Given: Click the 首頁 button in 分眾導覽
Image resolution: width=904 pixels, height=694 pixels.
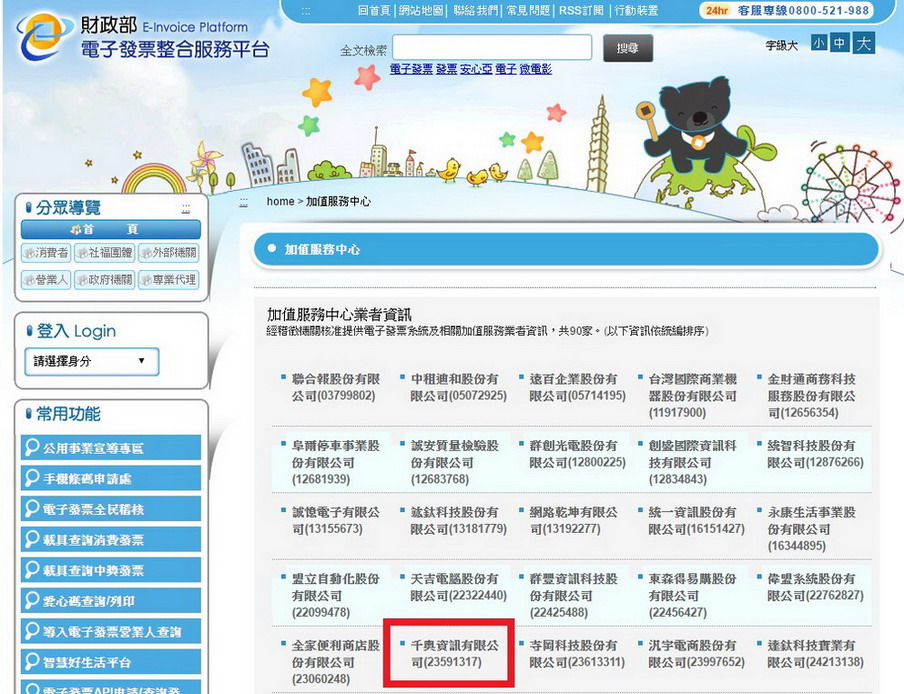Looking at the screenshot, I should [x=111, y=229].
